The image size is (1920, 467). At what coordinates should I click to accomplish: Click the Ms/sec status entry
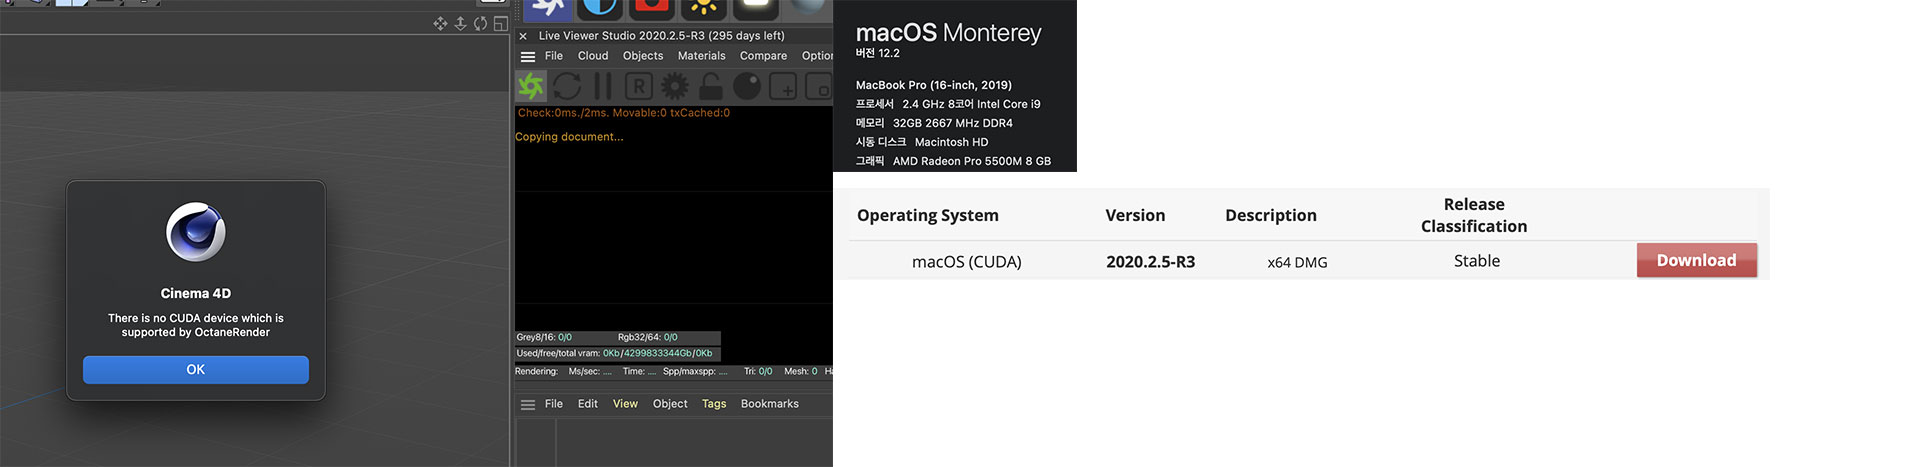coord(590,372)
